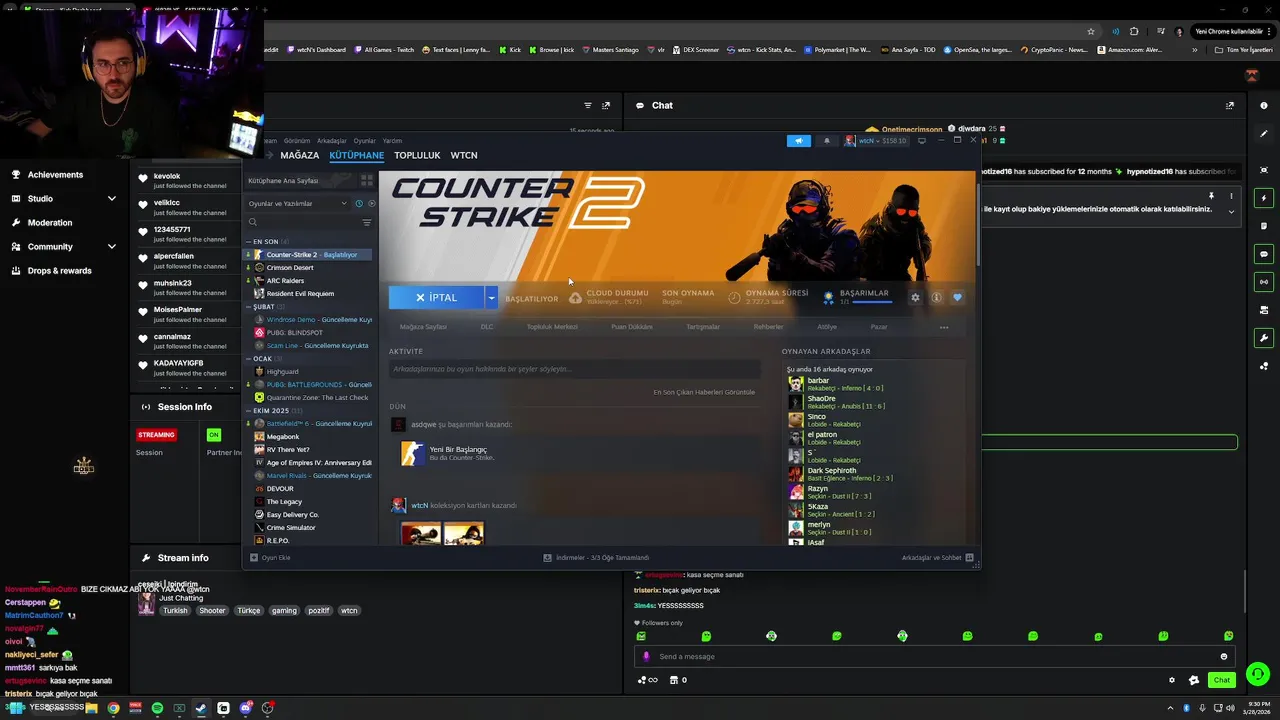Click in the Send a message field
This screenshot has width=1280, height=720.
(935, 656)
